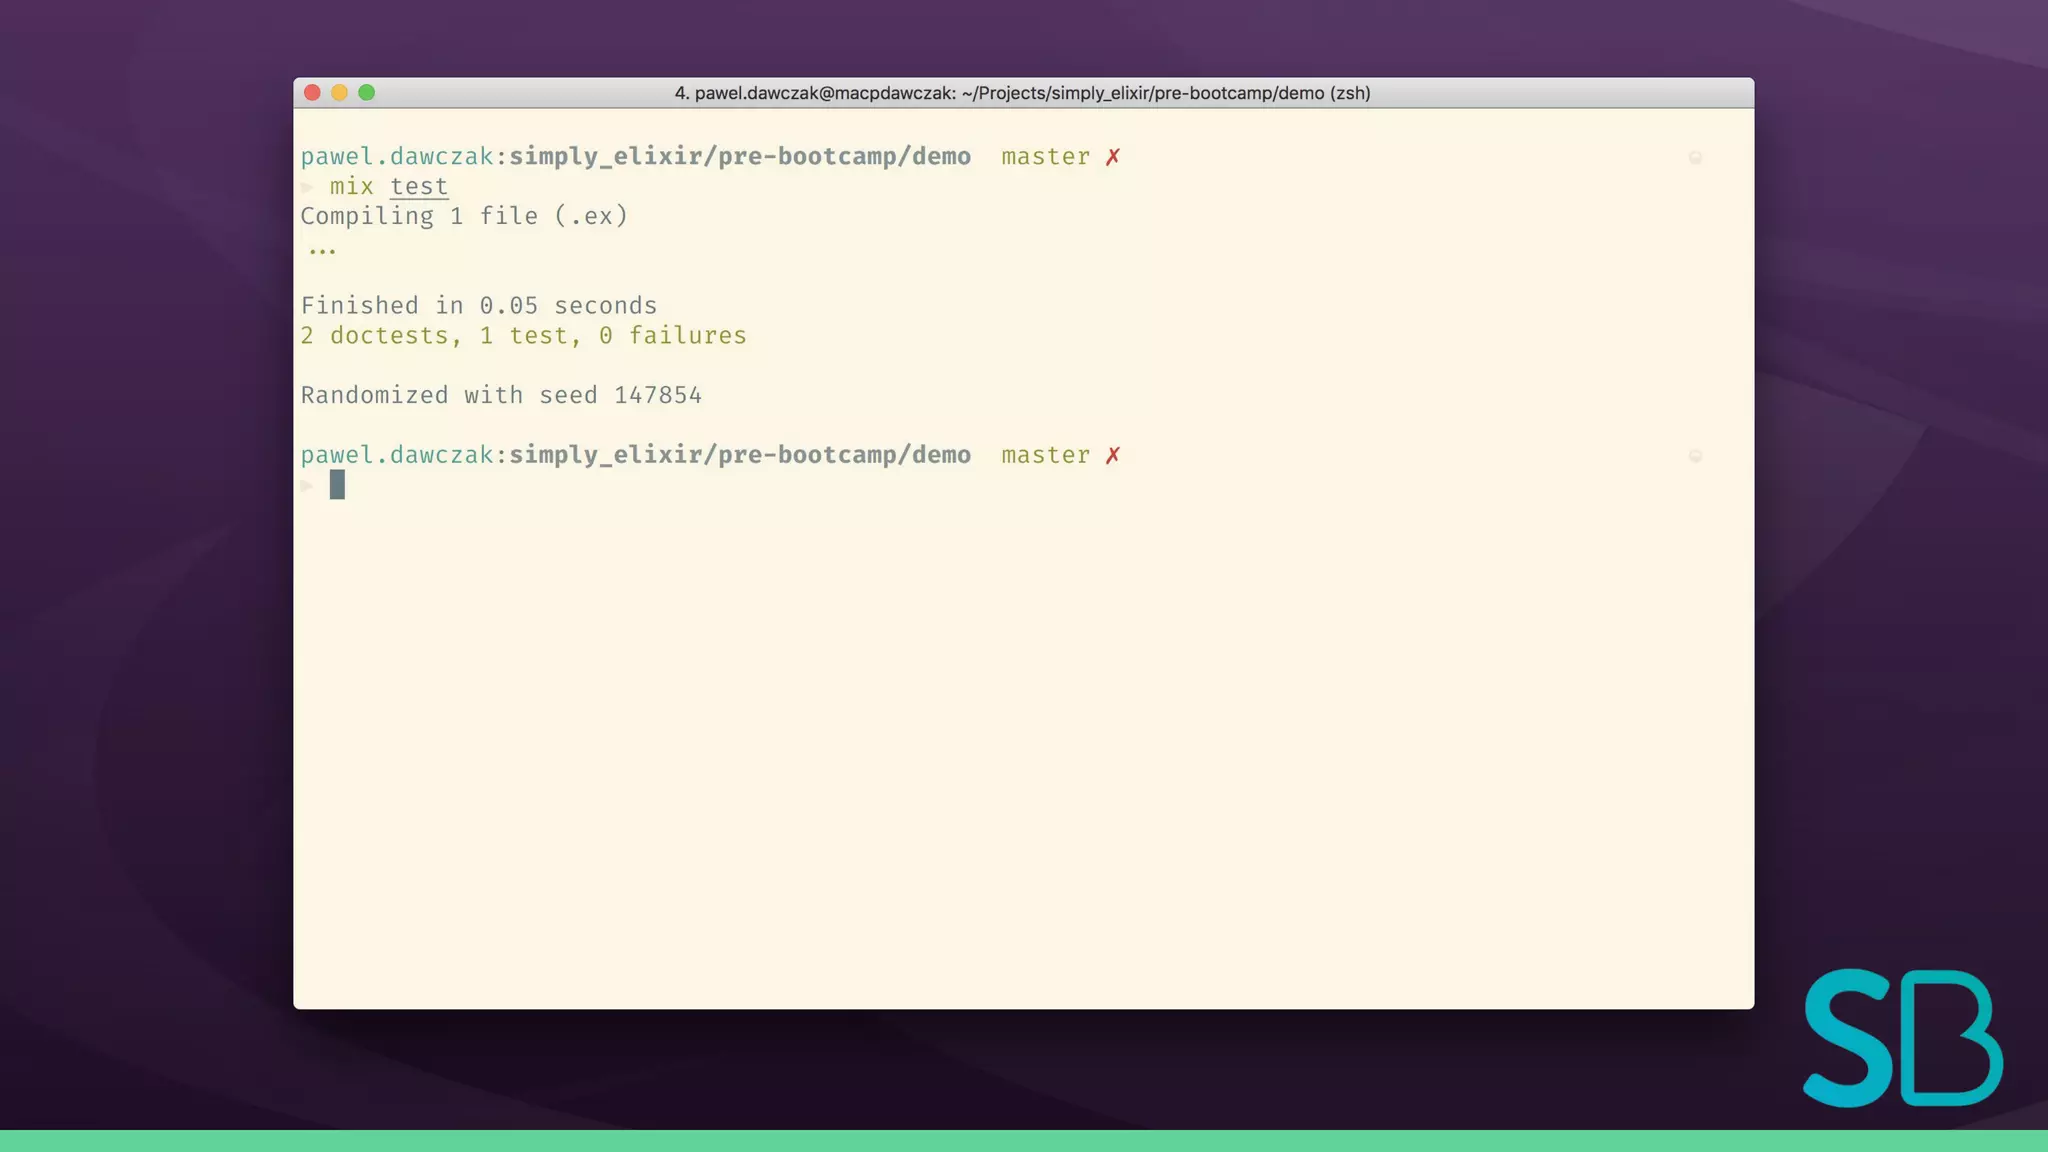Click the prompt arrow beside the cursor
The image size is (2048, 1152).
coord(307,486)
